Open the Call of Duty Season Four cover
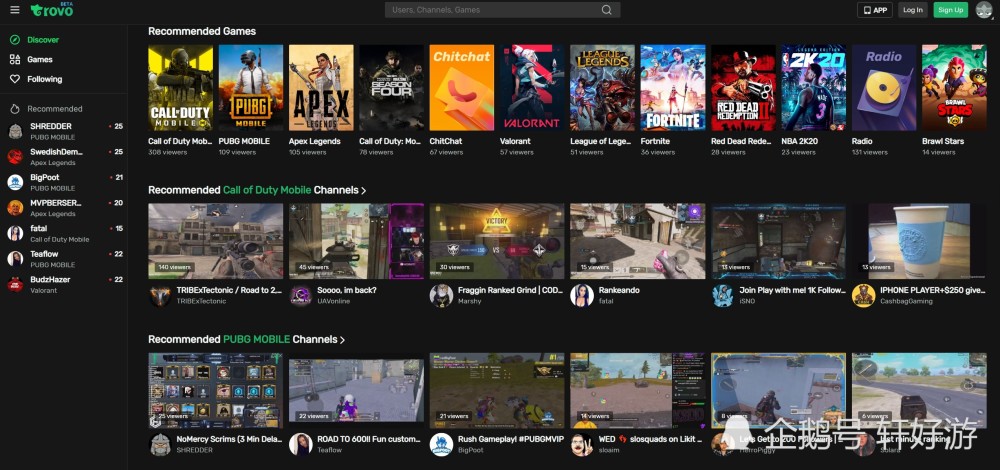Viewport: 1000px width, 470px height. [392, 88]
